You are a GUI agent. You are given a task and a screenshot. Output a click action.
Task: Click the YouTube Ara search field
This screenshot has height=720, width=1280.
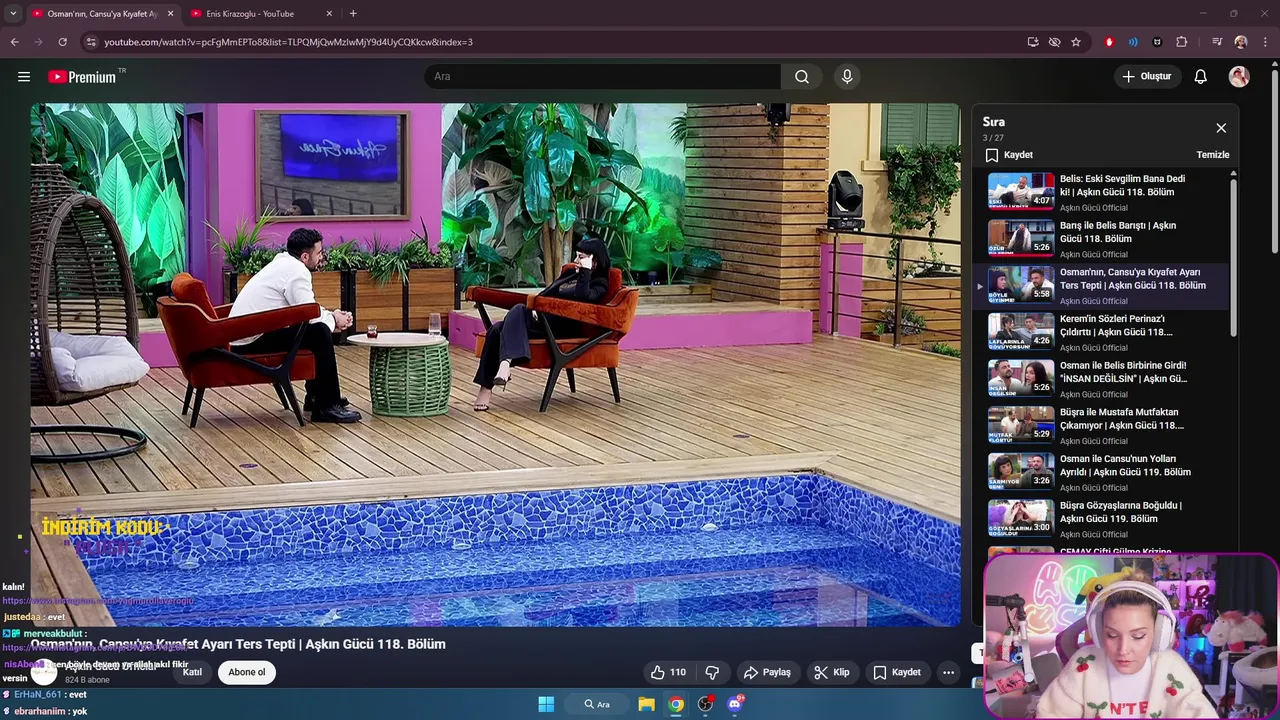pyautogui.click(x=603, y=77)
